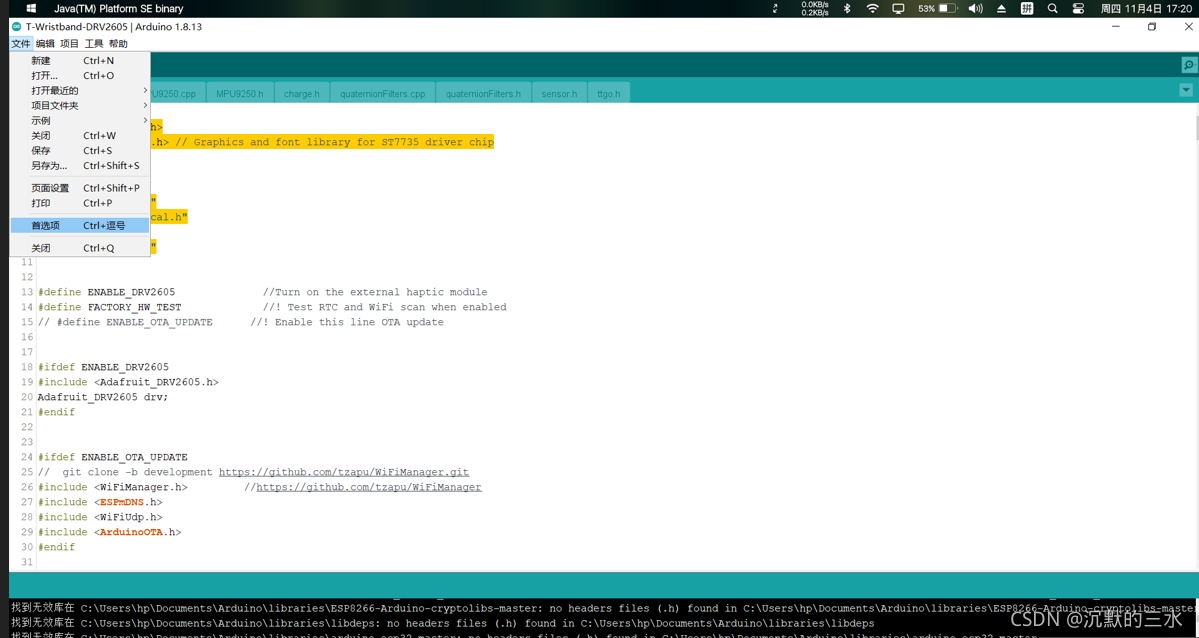This screenshot has height=638, width=1199.
Task: Switch to the ttgo.h tab
Action: tap(609, 93)
